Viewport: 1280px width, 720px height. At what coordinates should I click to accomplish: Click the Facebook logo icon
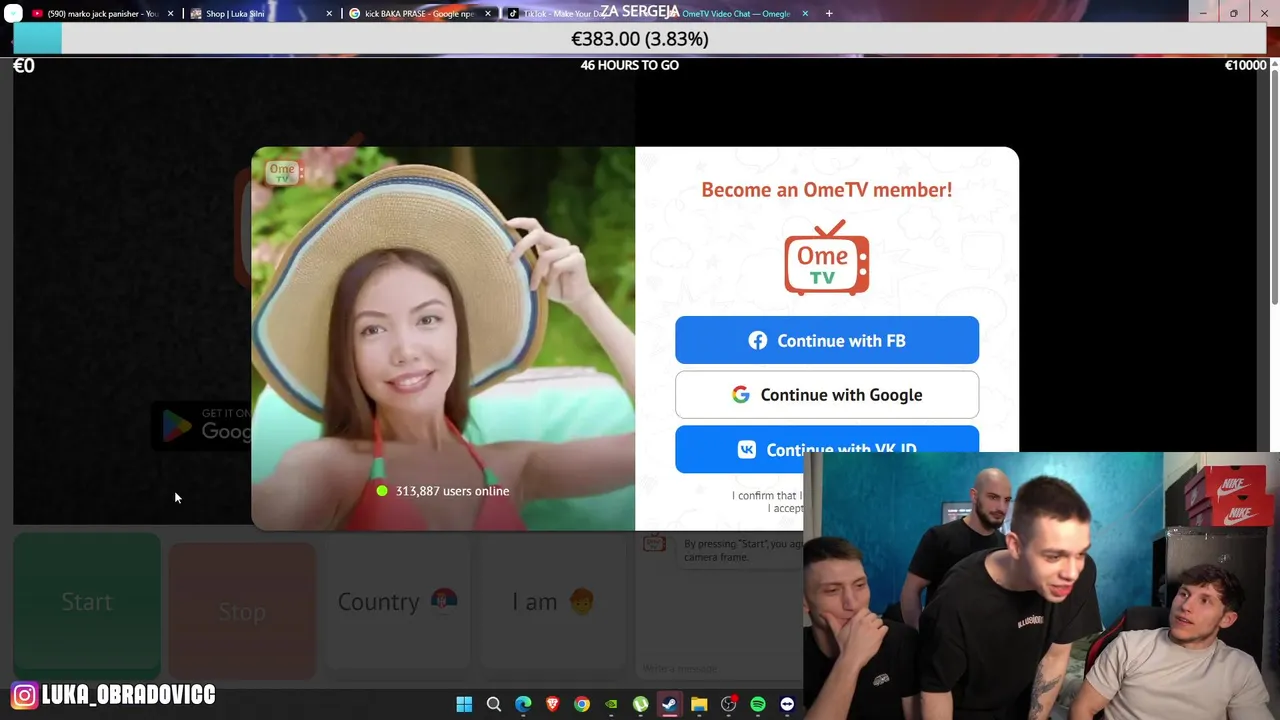click(x=758, y=340)
